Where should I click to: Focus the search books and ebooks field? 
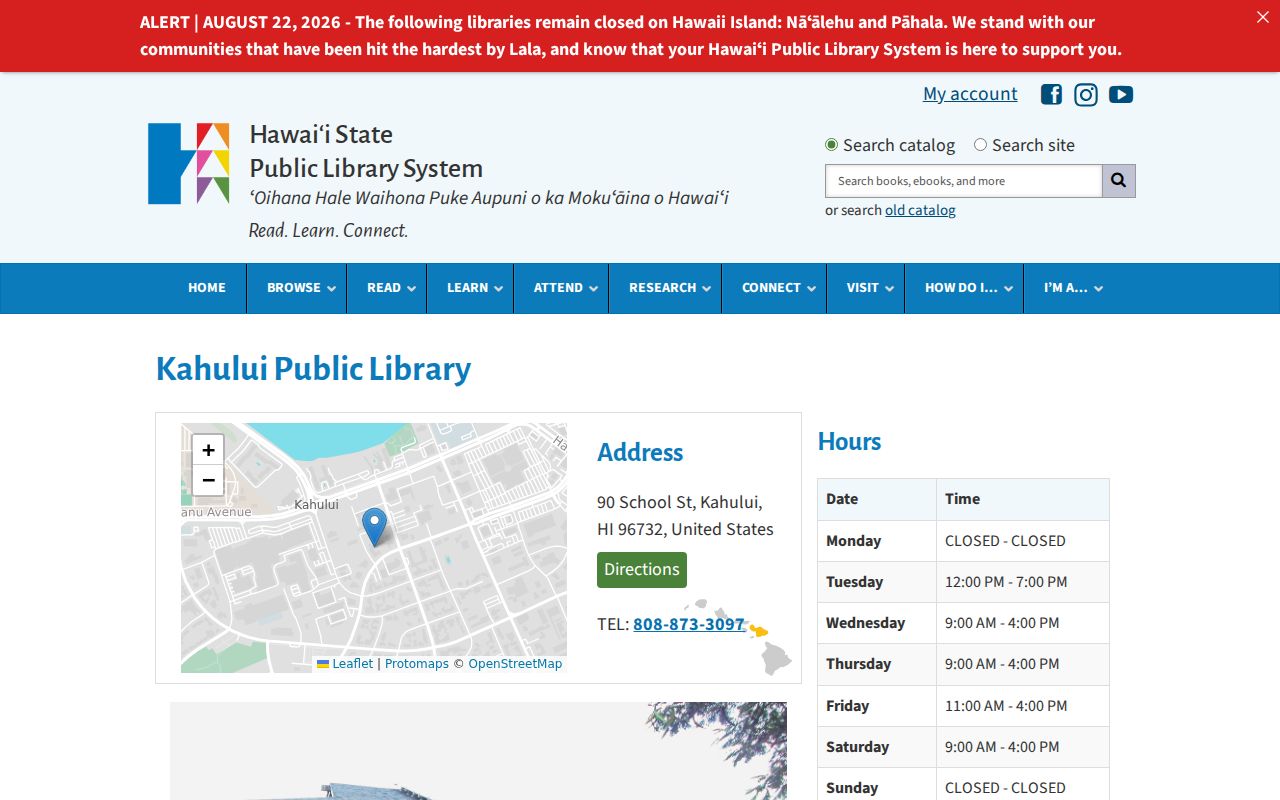(963, 181)
